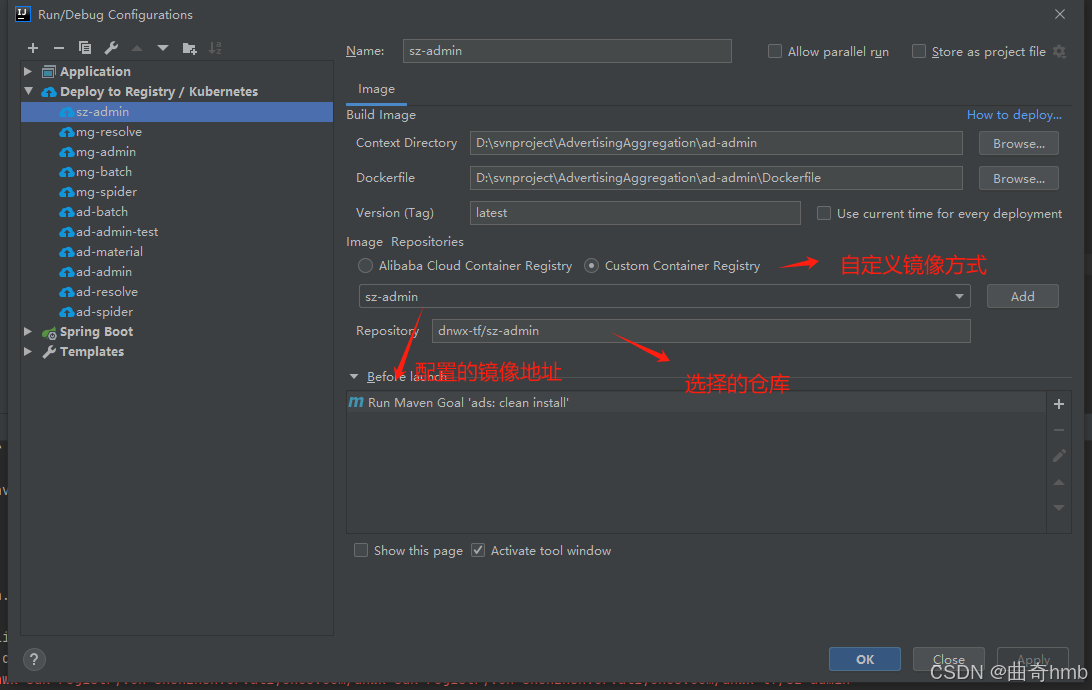Screen dimensions: 1092x690
Task: Select the ad-admin configuration
Action: [177, 272]
